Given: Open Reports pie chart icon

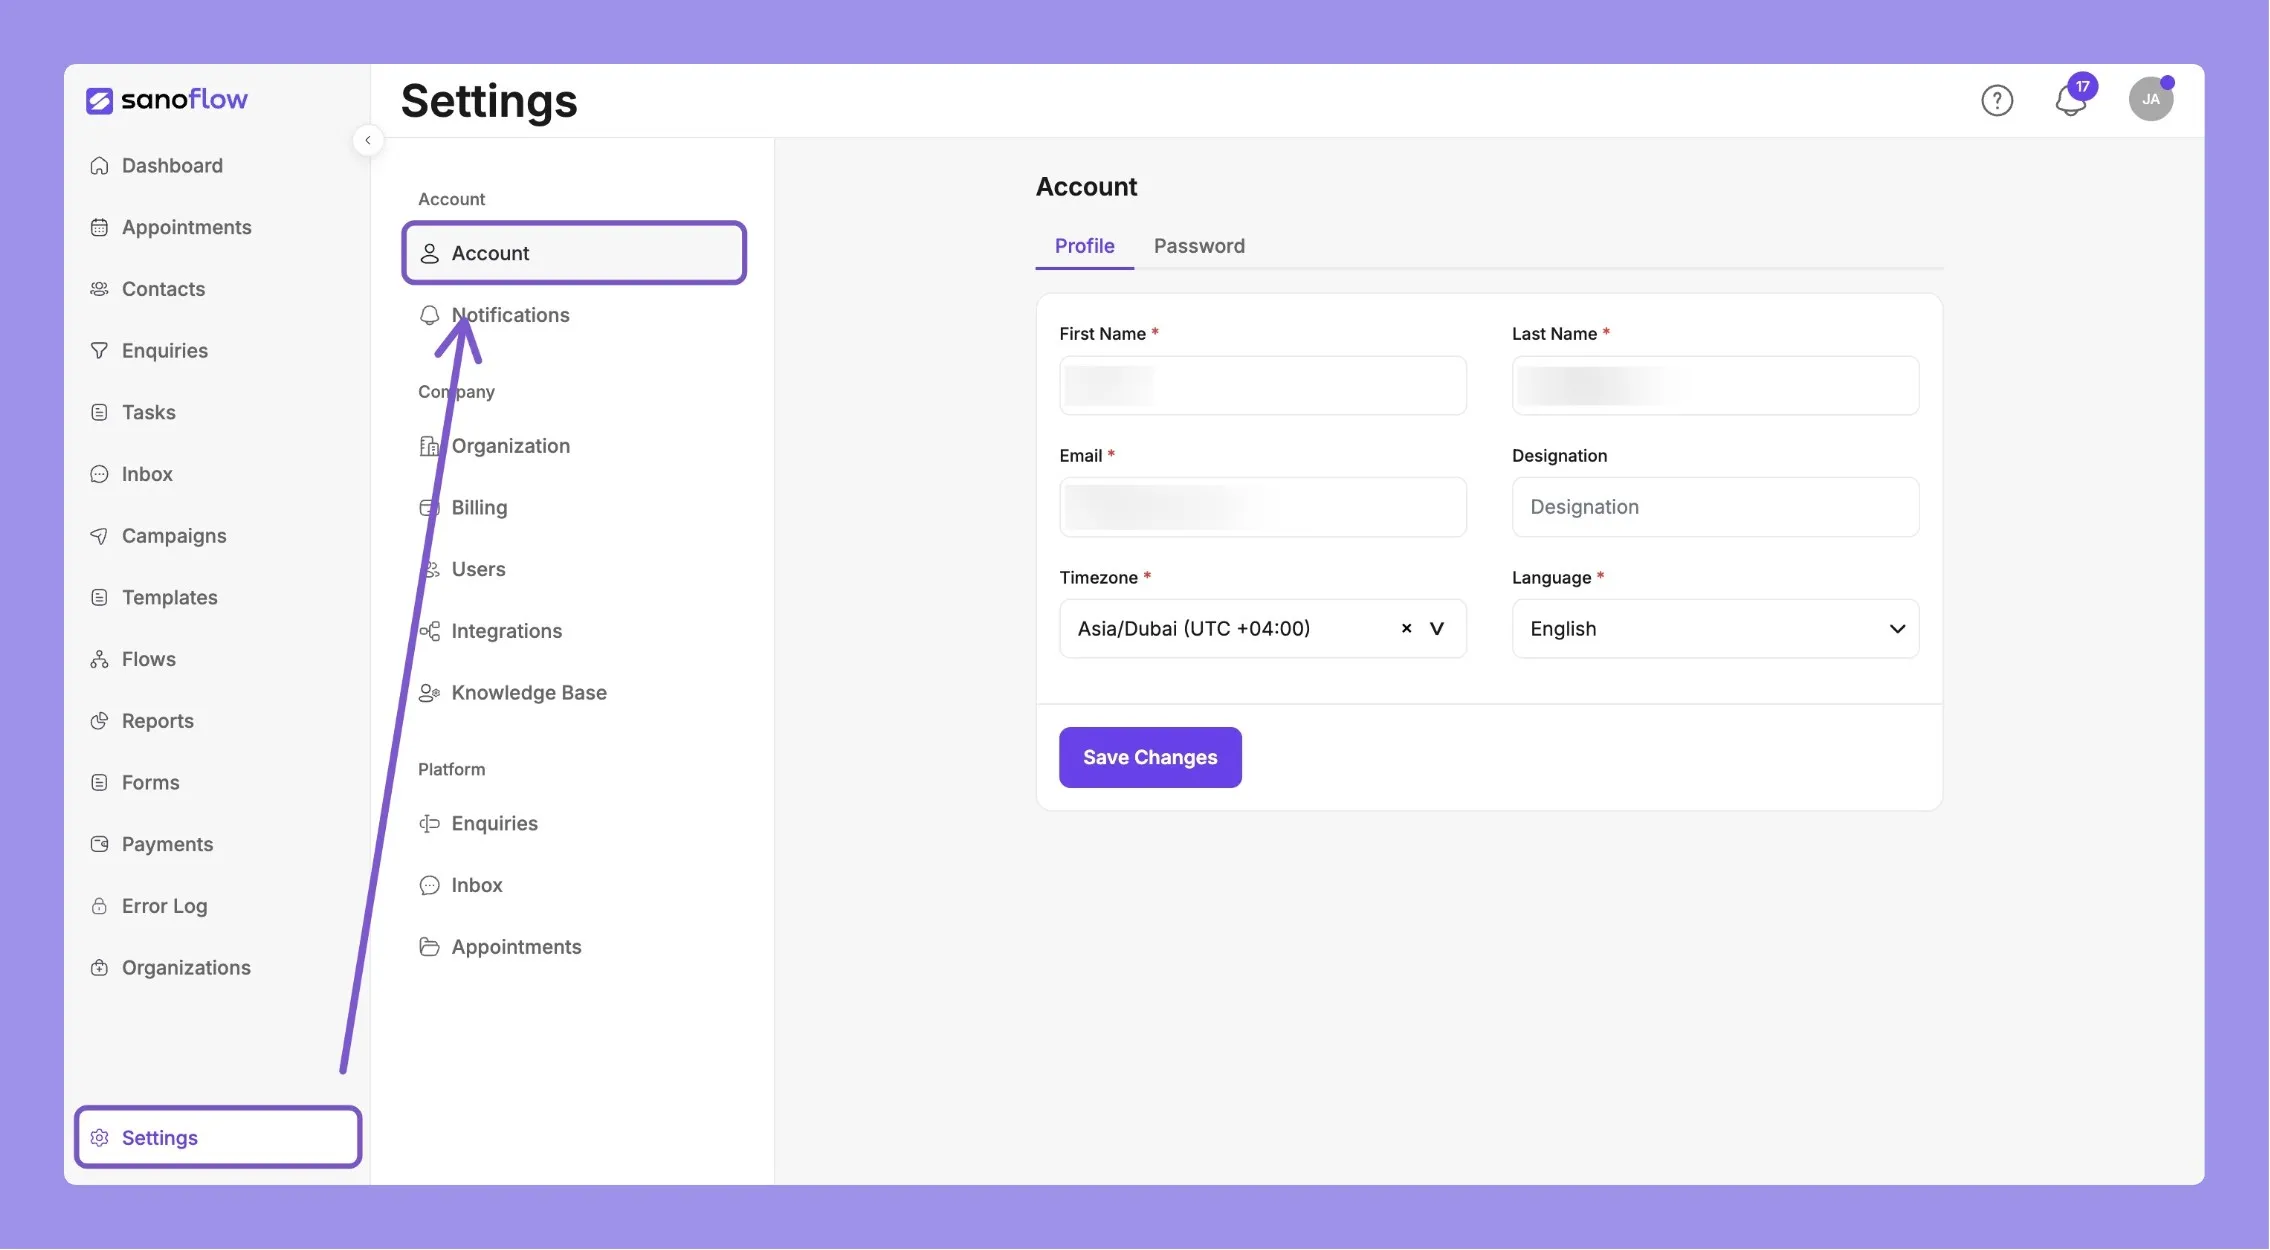Looking at the screenshot, I should (99, 721).
